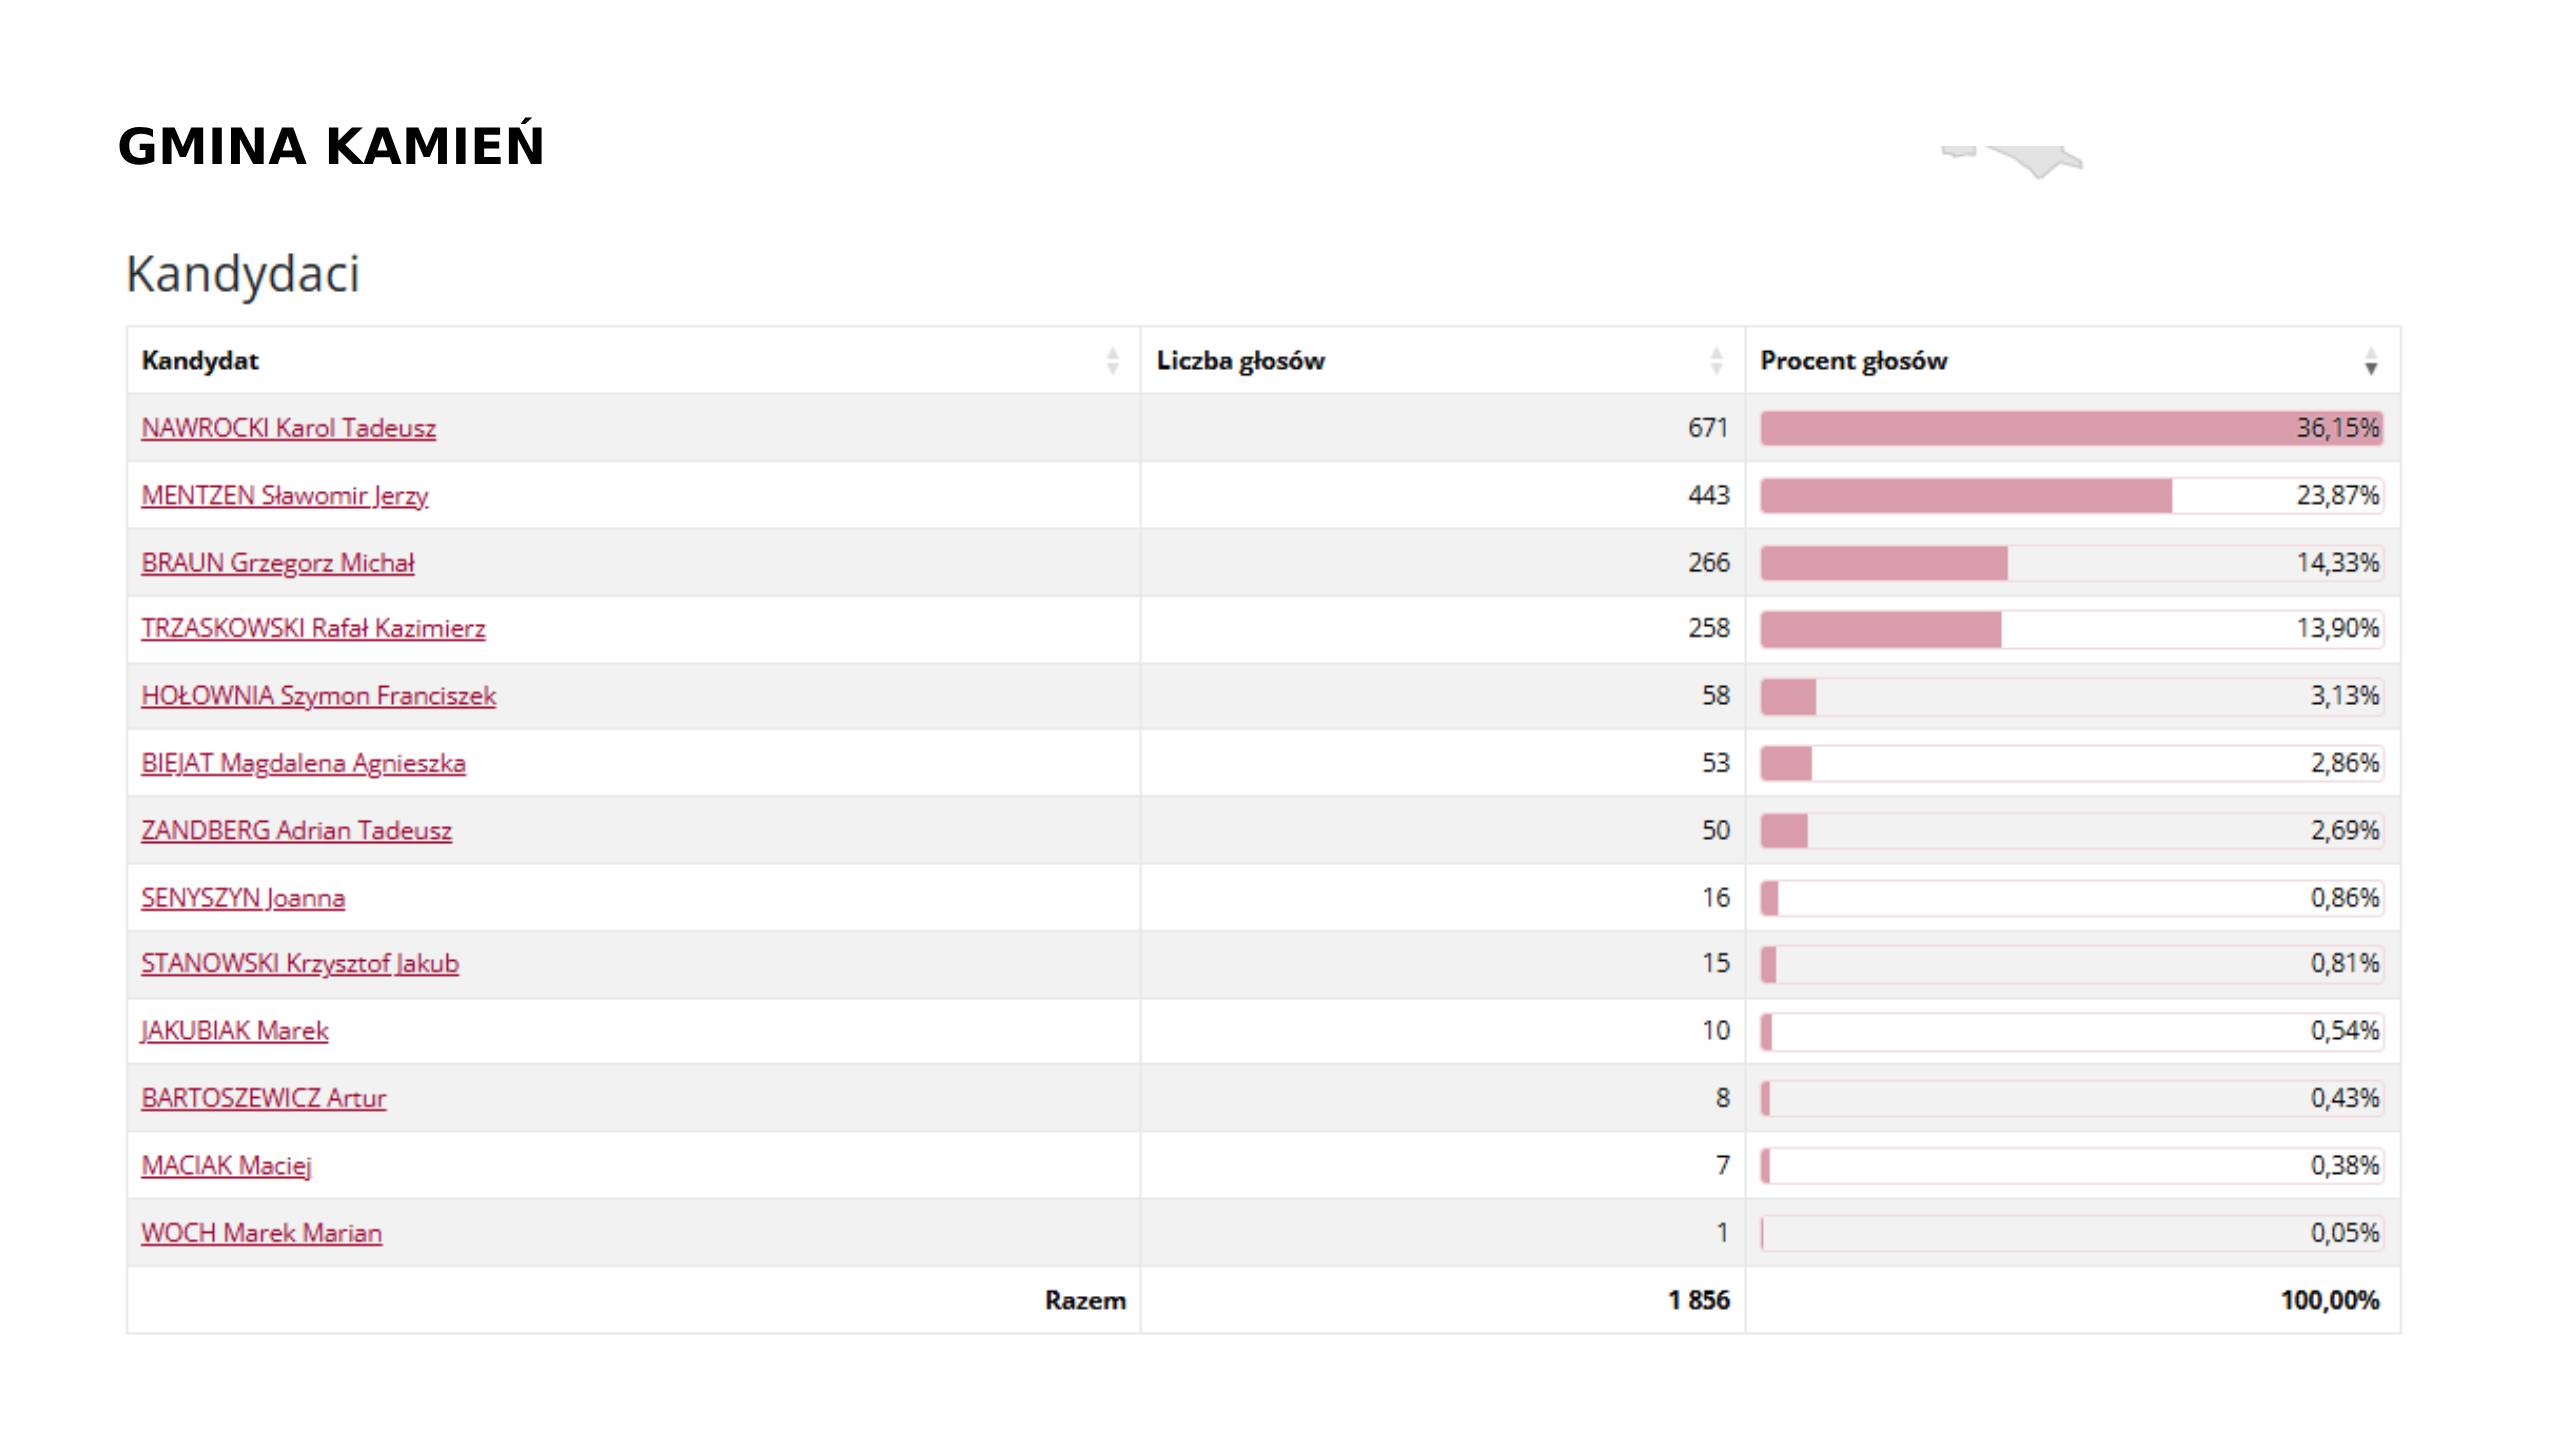Select BARTOSZEWICZ Artur link

click(263, 1098)
